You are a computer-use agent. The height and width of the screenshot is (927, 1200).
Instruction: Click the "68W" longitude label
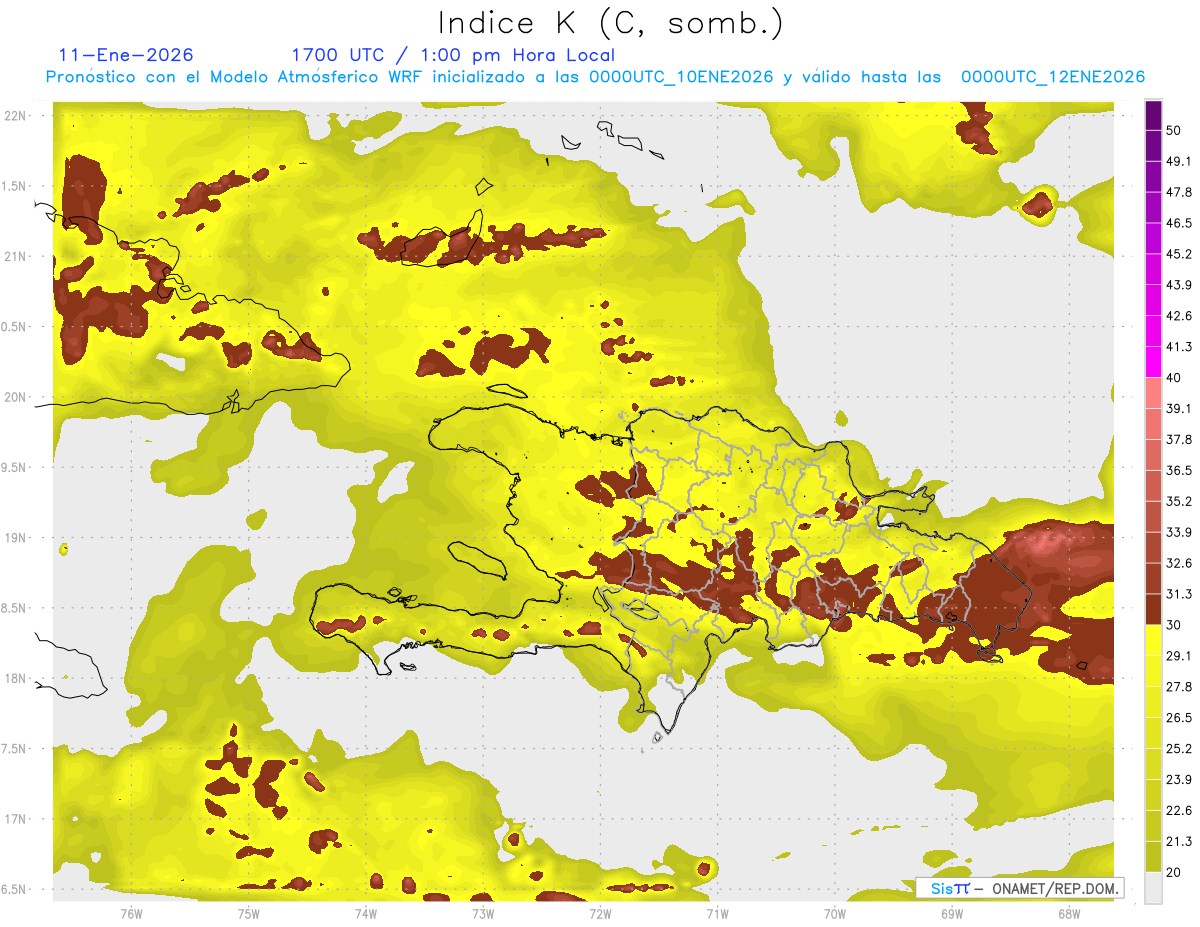(x=1069, y=913)
